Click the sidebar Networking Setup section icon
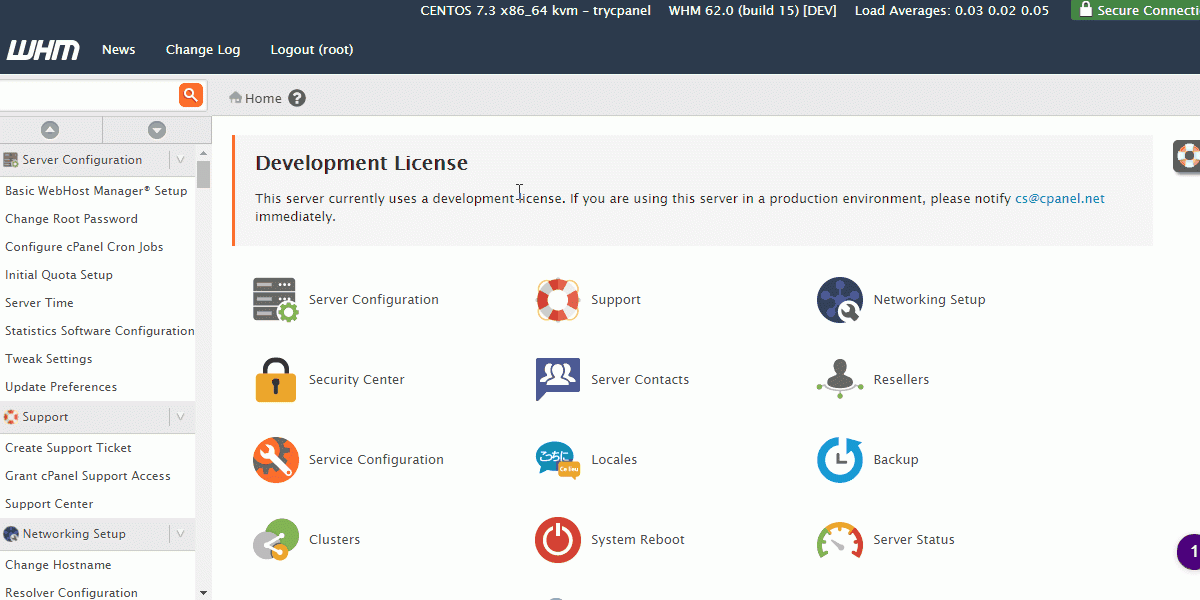1200x600 pixels. (x=11, y=534)
